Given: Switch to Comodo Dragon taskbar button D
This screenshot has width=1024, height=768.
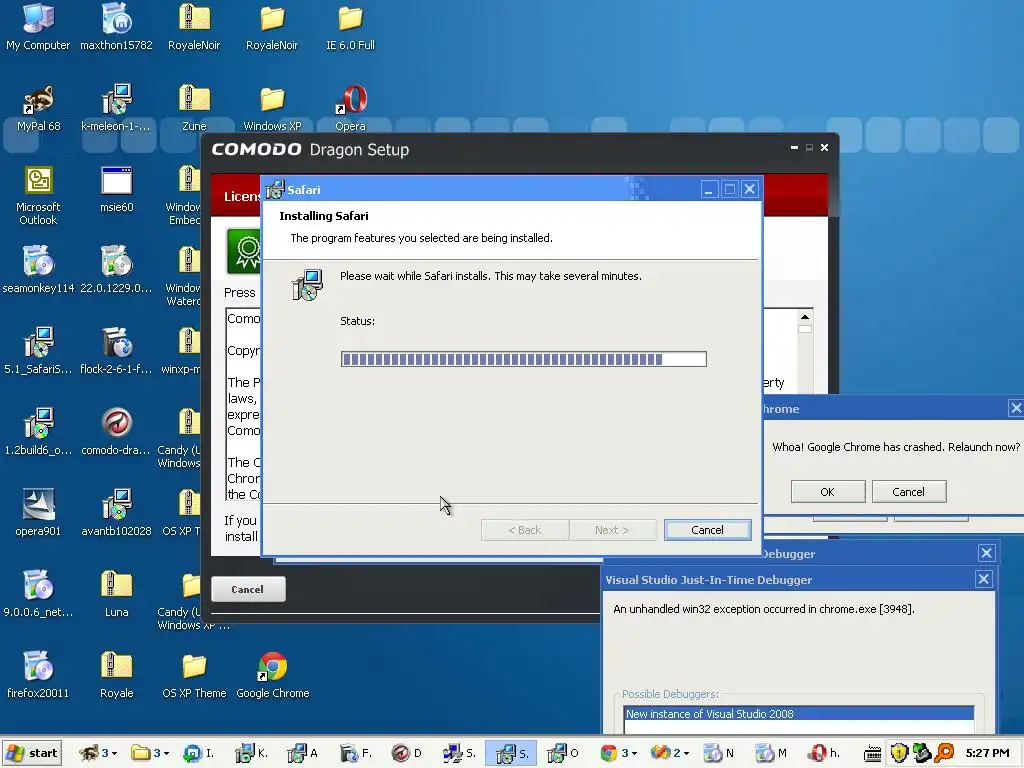Looking at the screenshot, I should [x=408, y=753].
